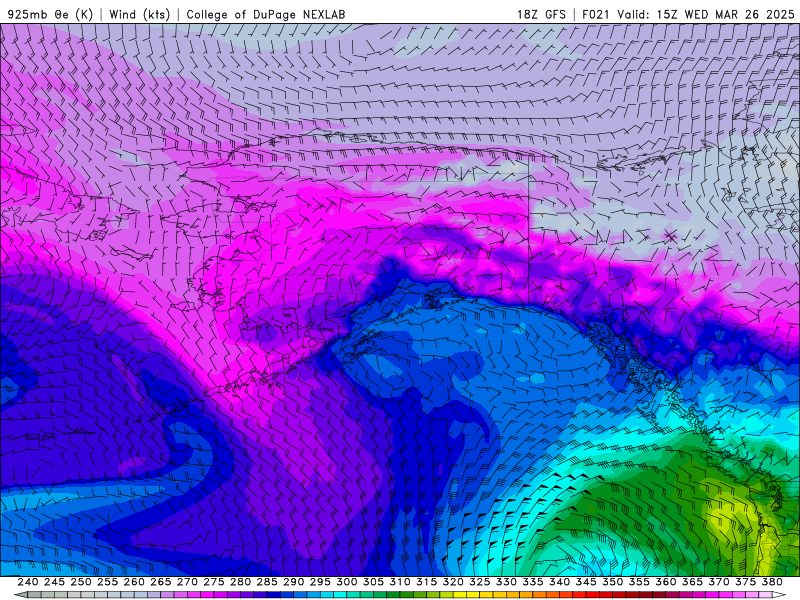Screen dimensions: 800x600
Task: Click the 'Valid: 15Z WED MAR 26 2025' text
Action: pyautogui.click(x=706, y=14)
